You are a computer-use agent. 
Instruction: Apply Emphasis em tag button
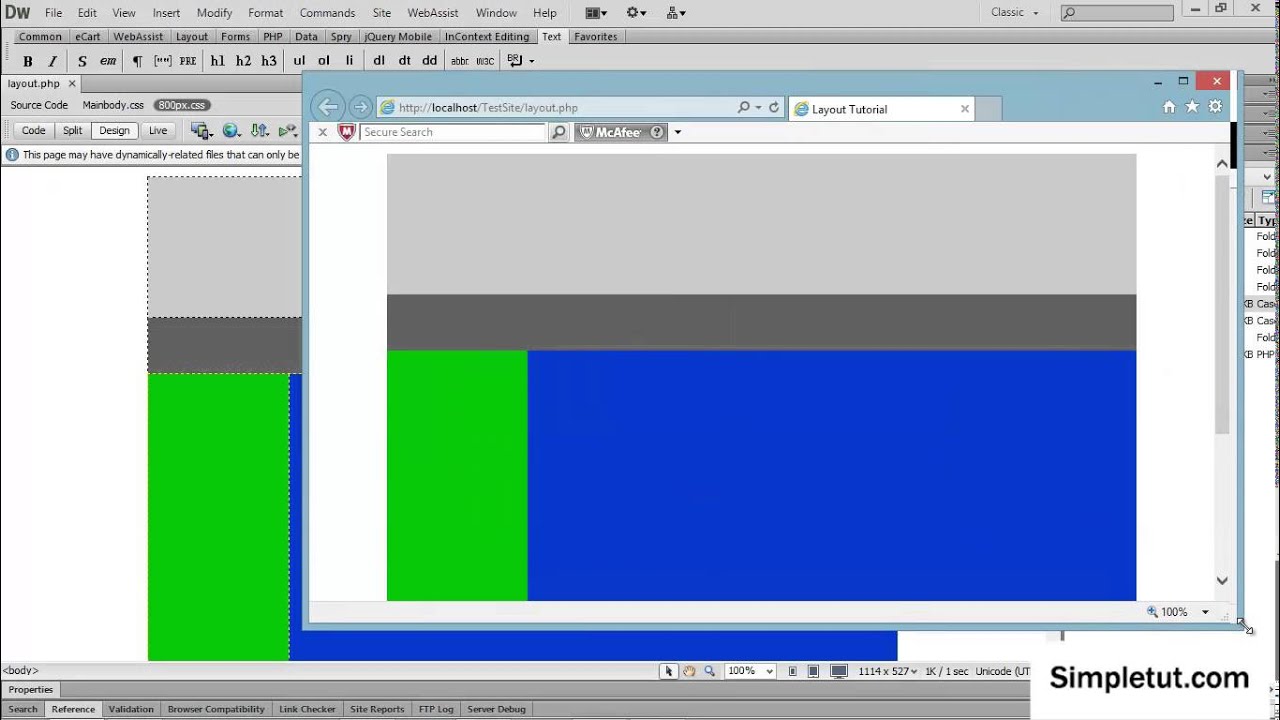[x=108, y=61]
